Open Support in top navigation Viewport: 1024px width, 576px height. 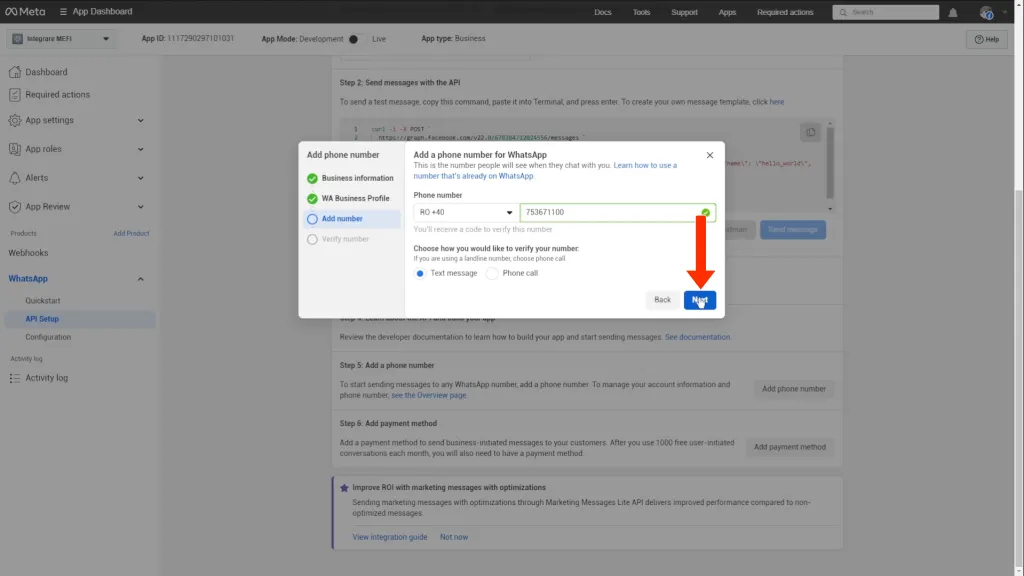pos(684,12)
